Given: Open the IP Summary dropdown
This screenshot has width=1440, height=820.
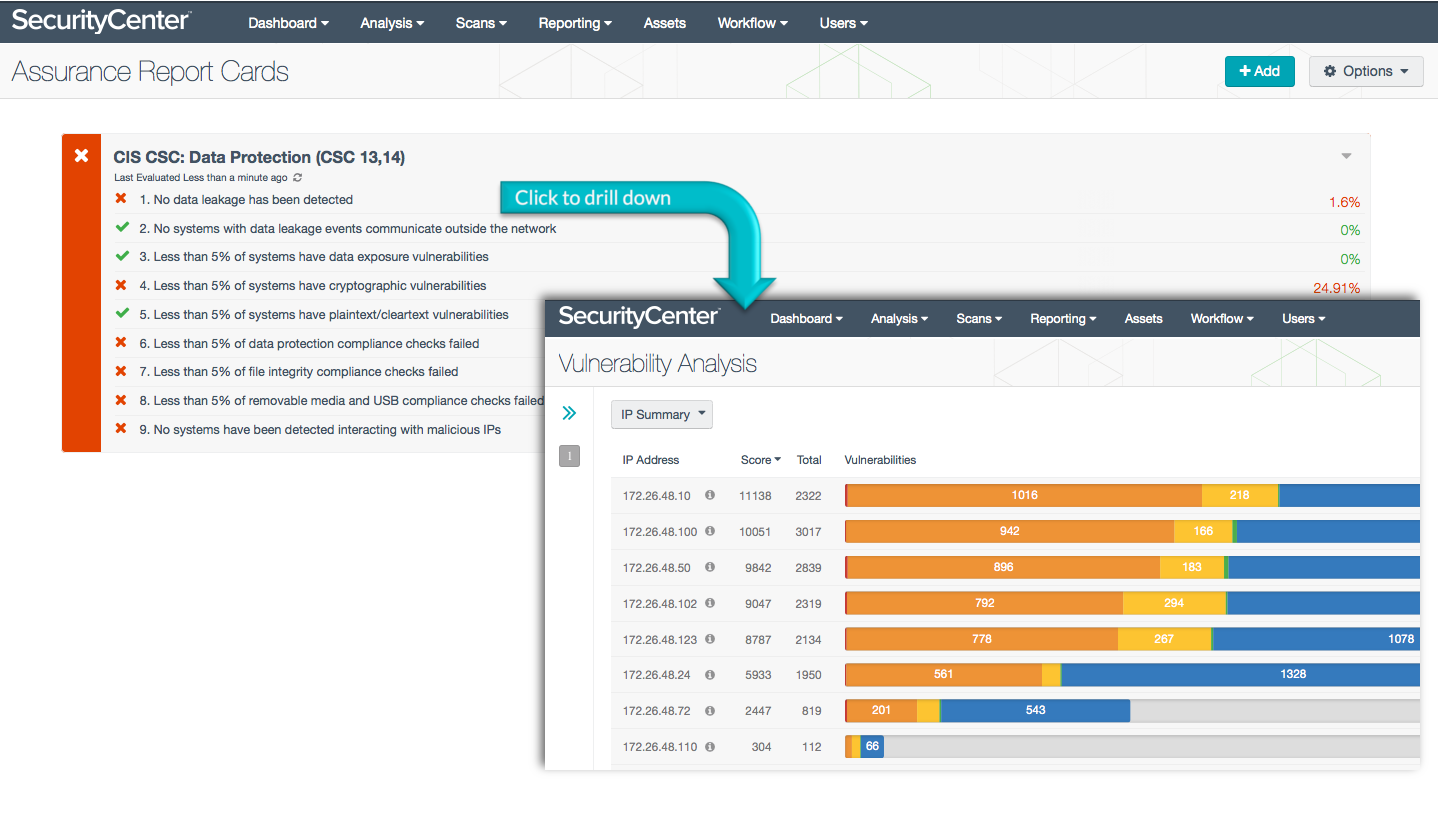Looking at the screenshot, I should (x=662, y=414).
